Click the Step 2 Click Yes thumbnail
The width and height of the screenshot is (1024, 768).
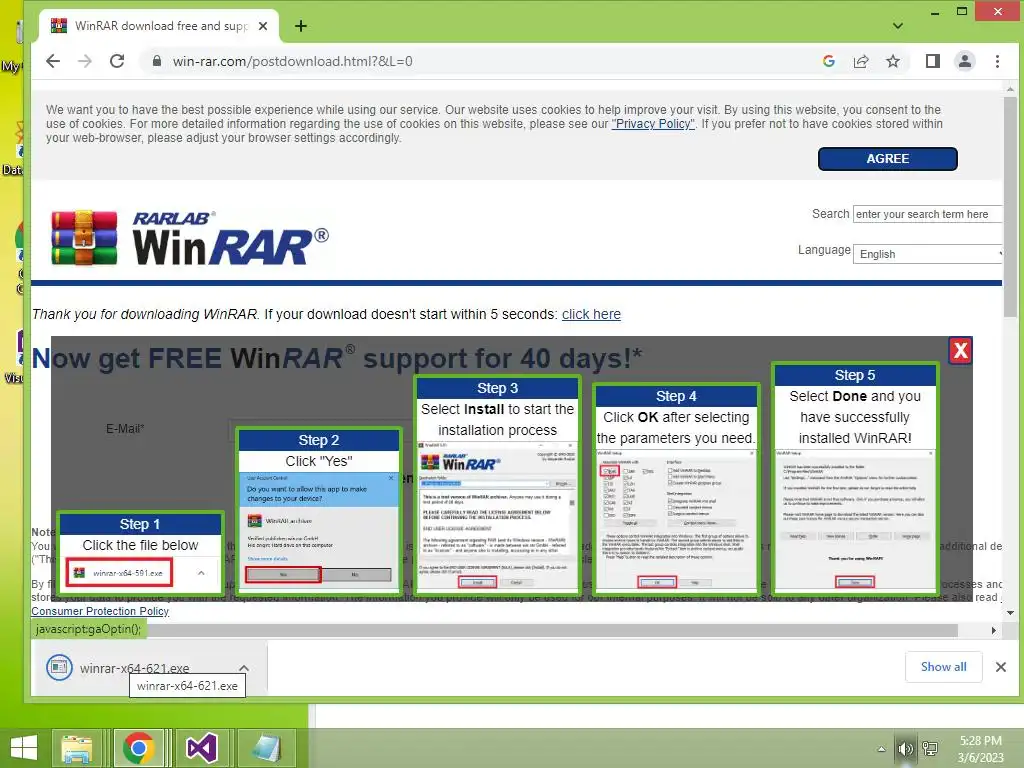point(319,511)
